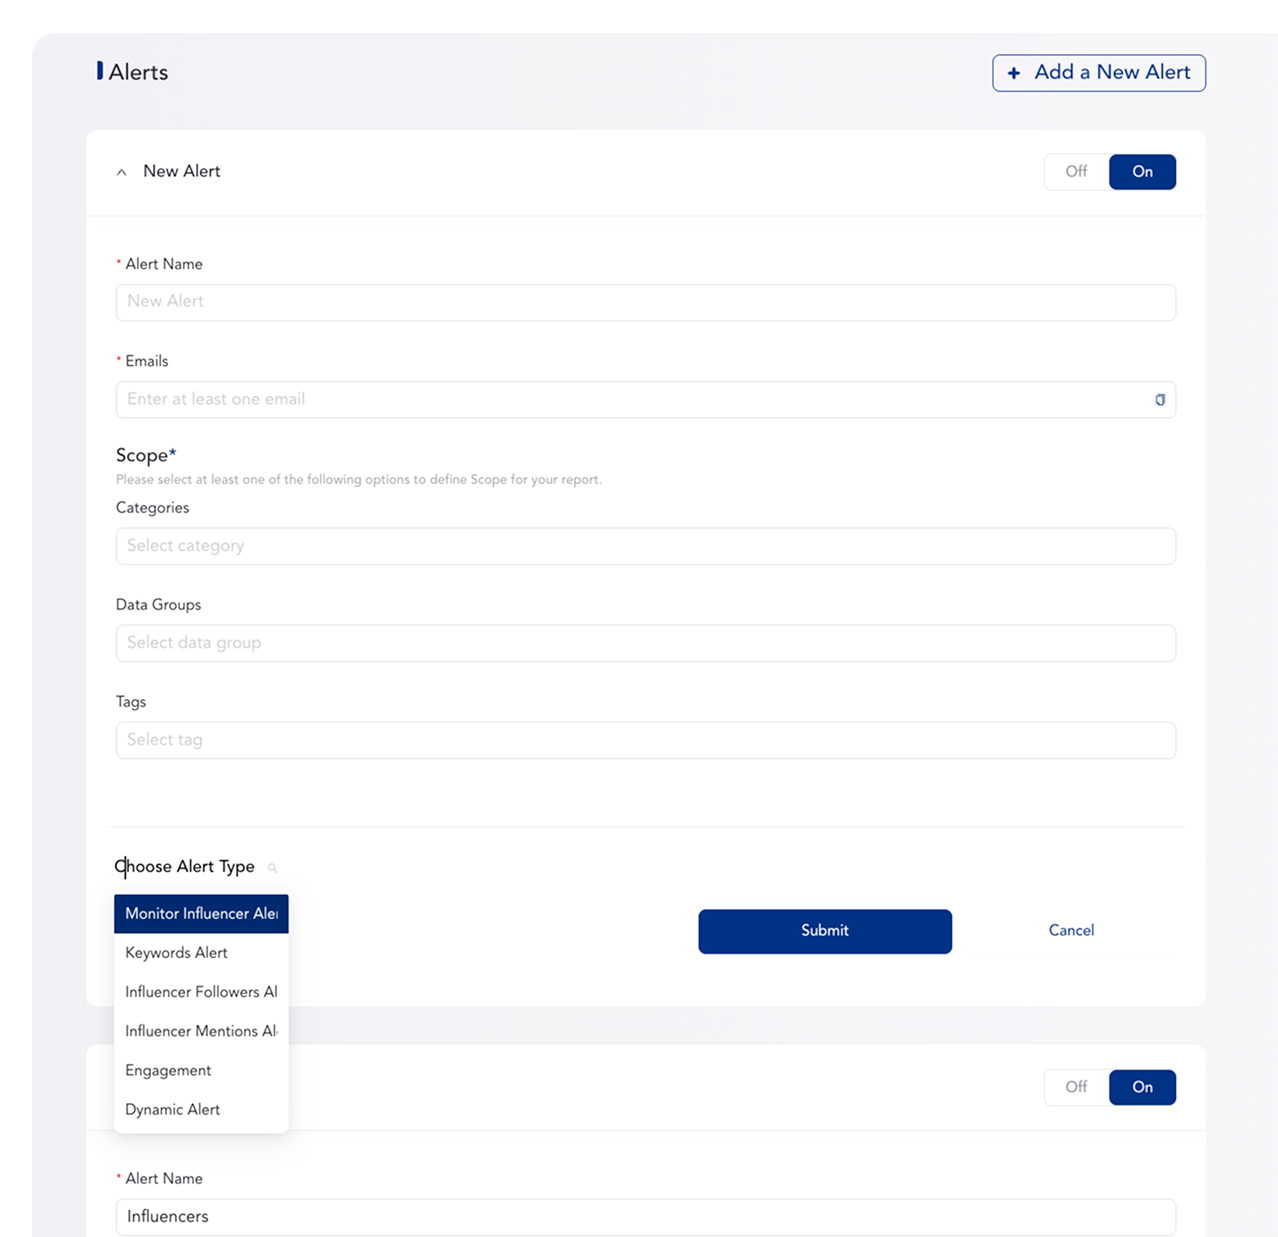Submit the new alert form
This screenshot has height=1237, width=1278.
point(824,931)
